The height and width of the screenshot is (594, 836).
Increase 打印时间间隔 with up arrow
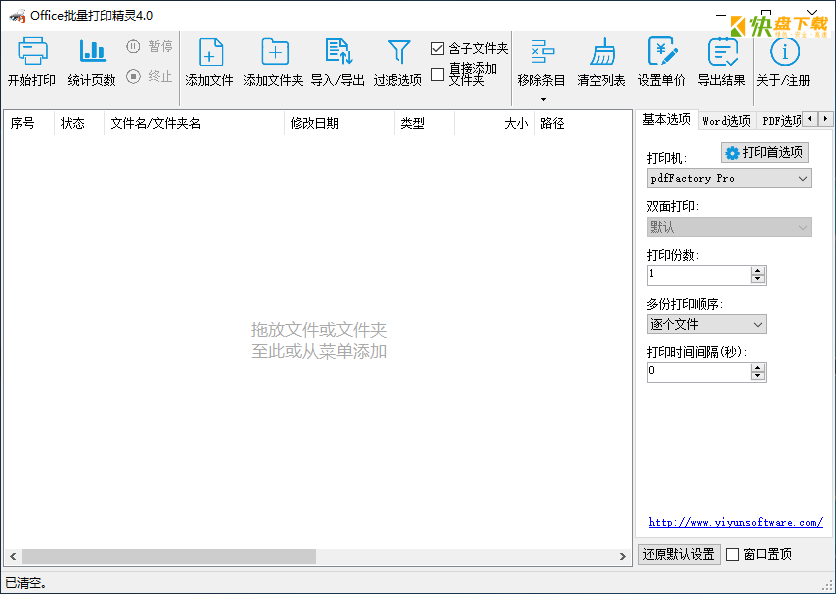click(758, 368)
